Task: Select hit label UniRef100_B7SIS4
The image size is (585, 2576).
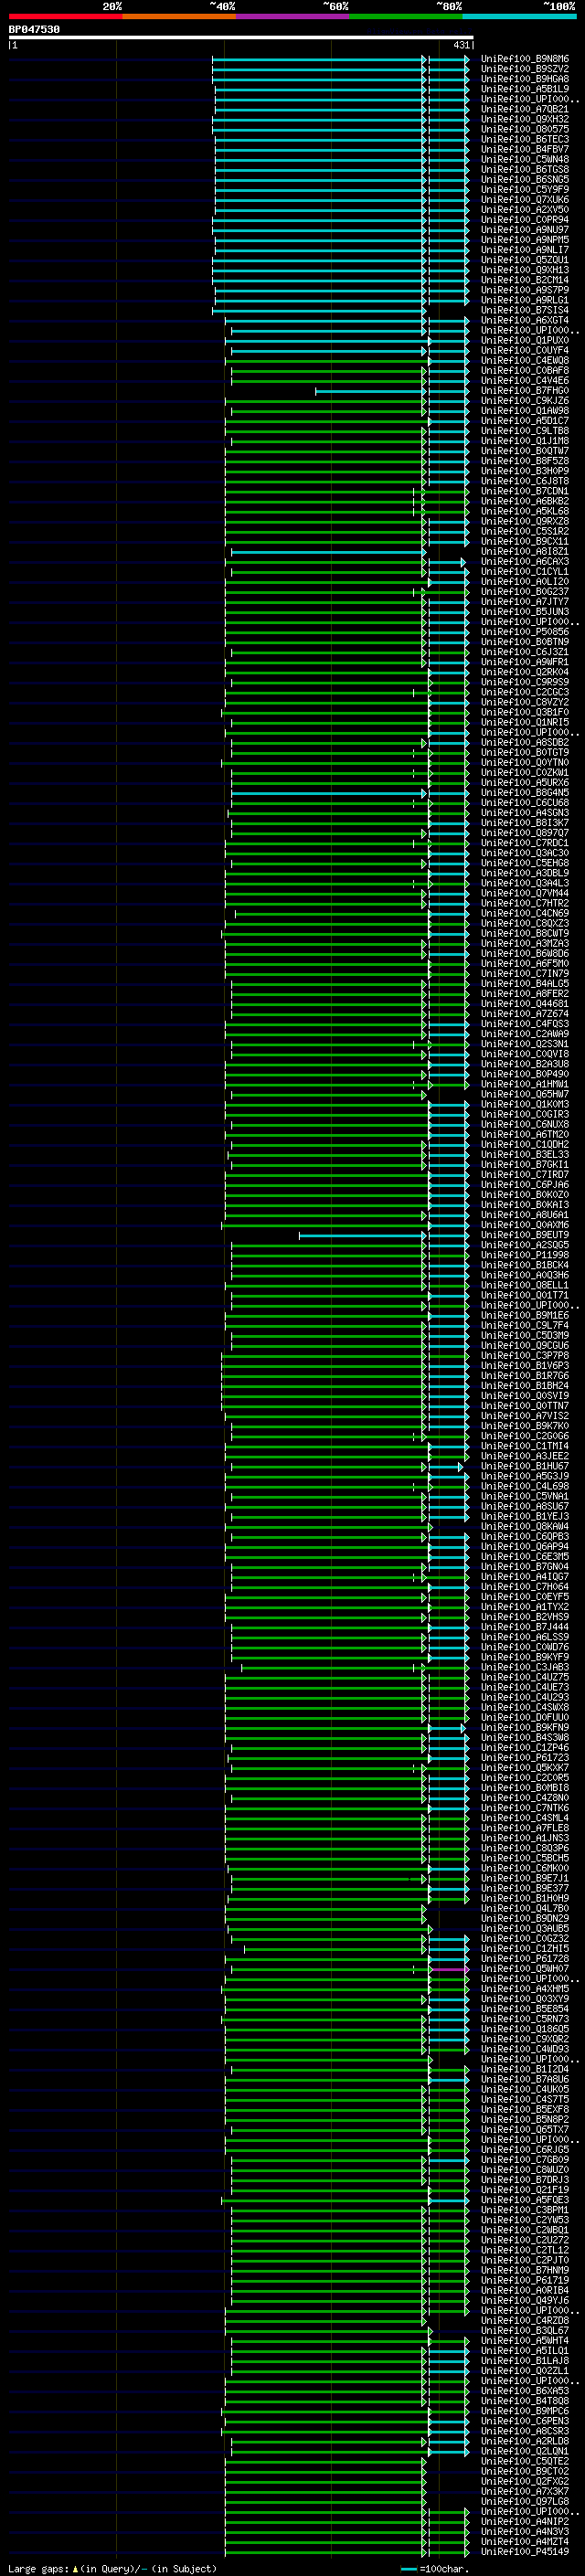Action: click(525, 310)
